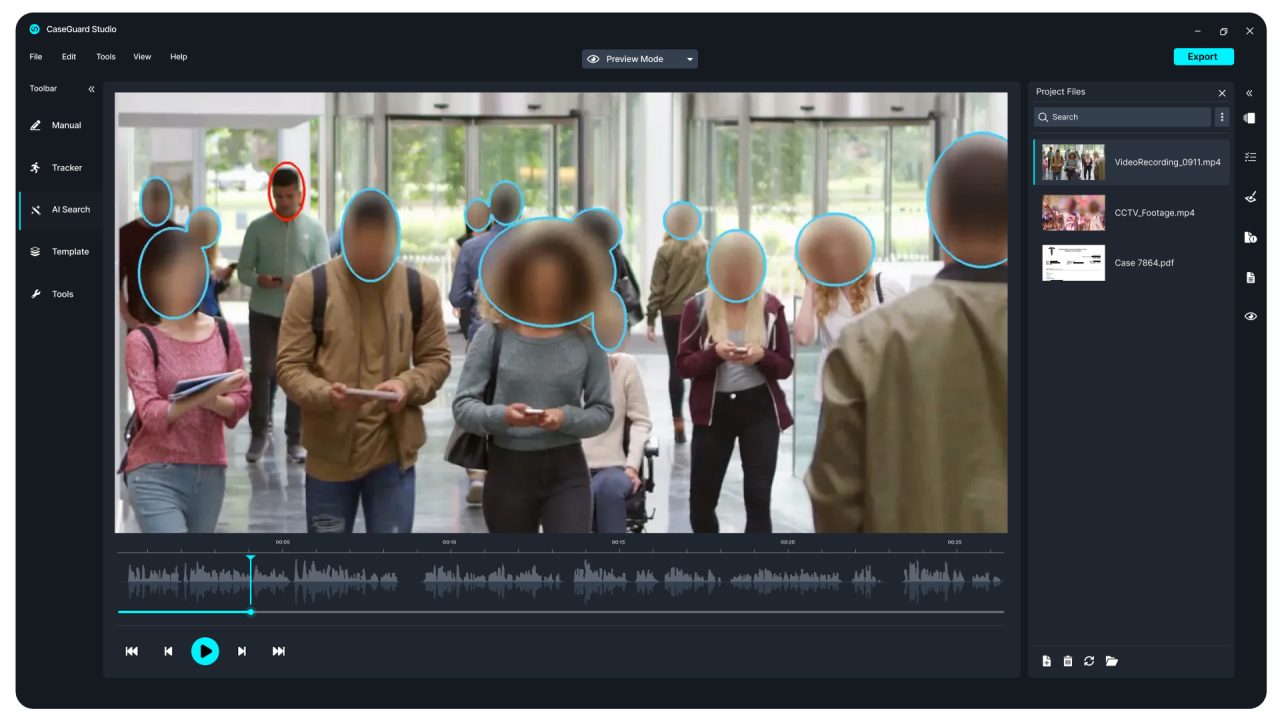This screenshot has height=721, width=1280.
Task: Click the red-outlined unblurred face selection
Action: point(286,191)
